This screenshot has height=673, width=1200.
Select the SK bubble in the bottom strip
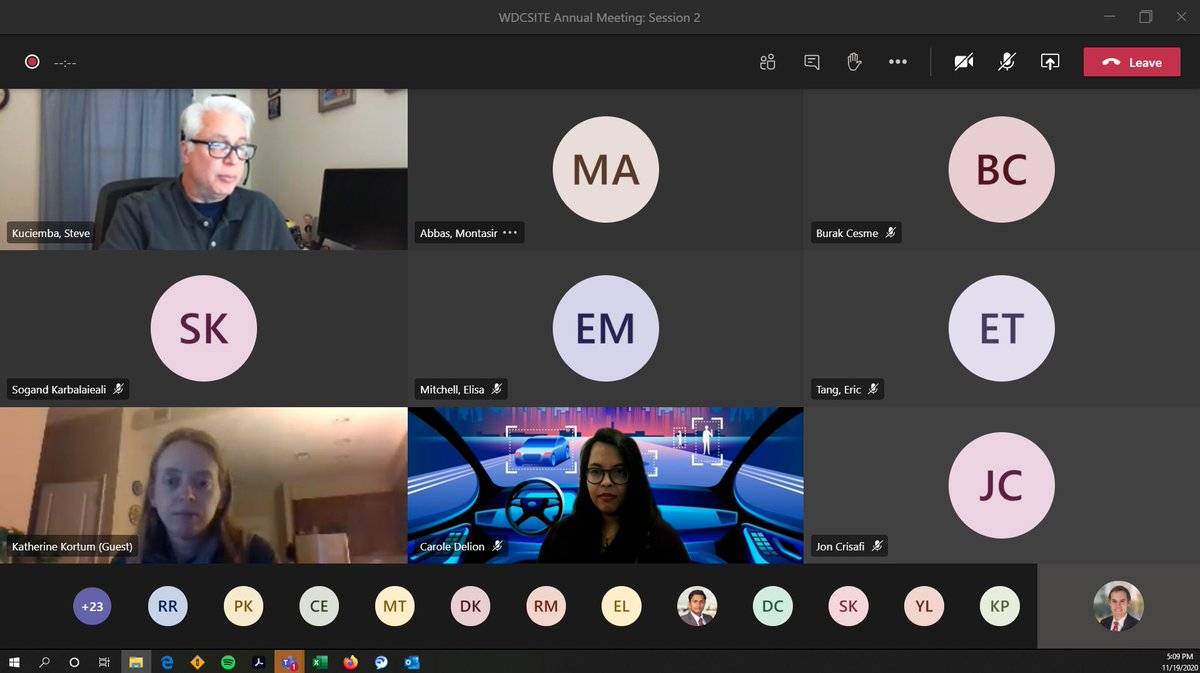pyautogui.click(x=848, y=606)
